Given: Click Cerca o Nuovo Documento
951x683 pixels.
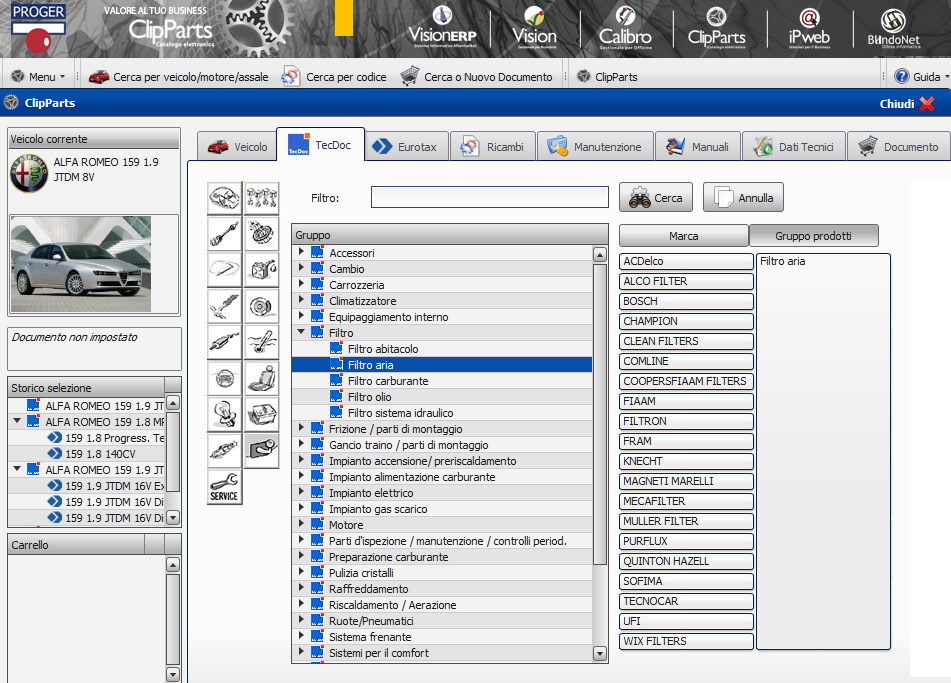Looking at the screenshot, I should click(477, 77).
